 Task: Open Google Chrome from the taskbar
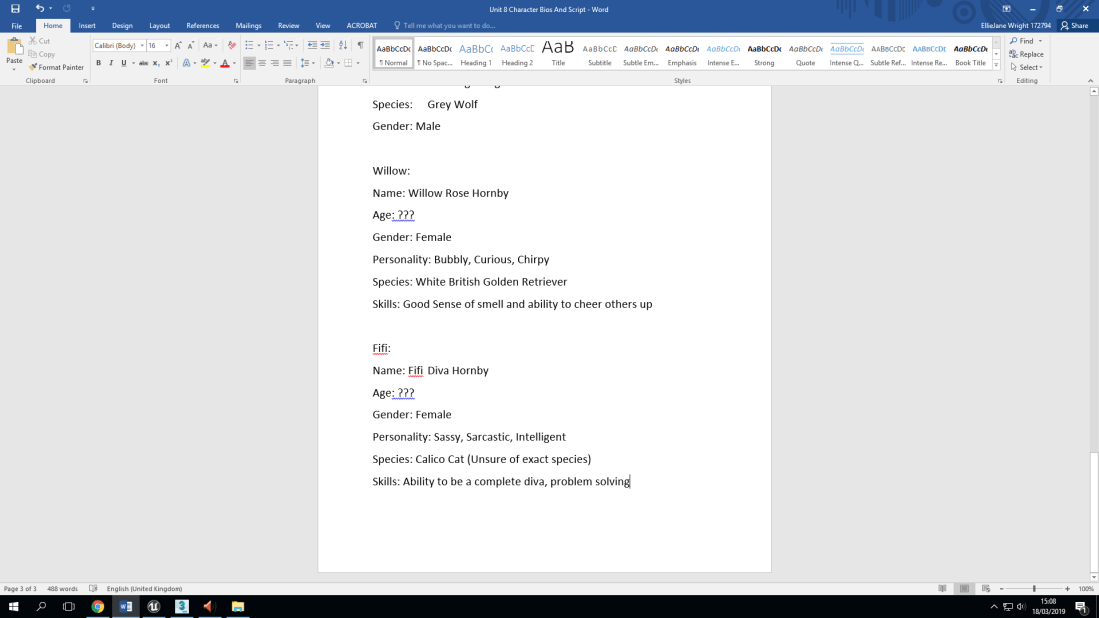98,606
